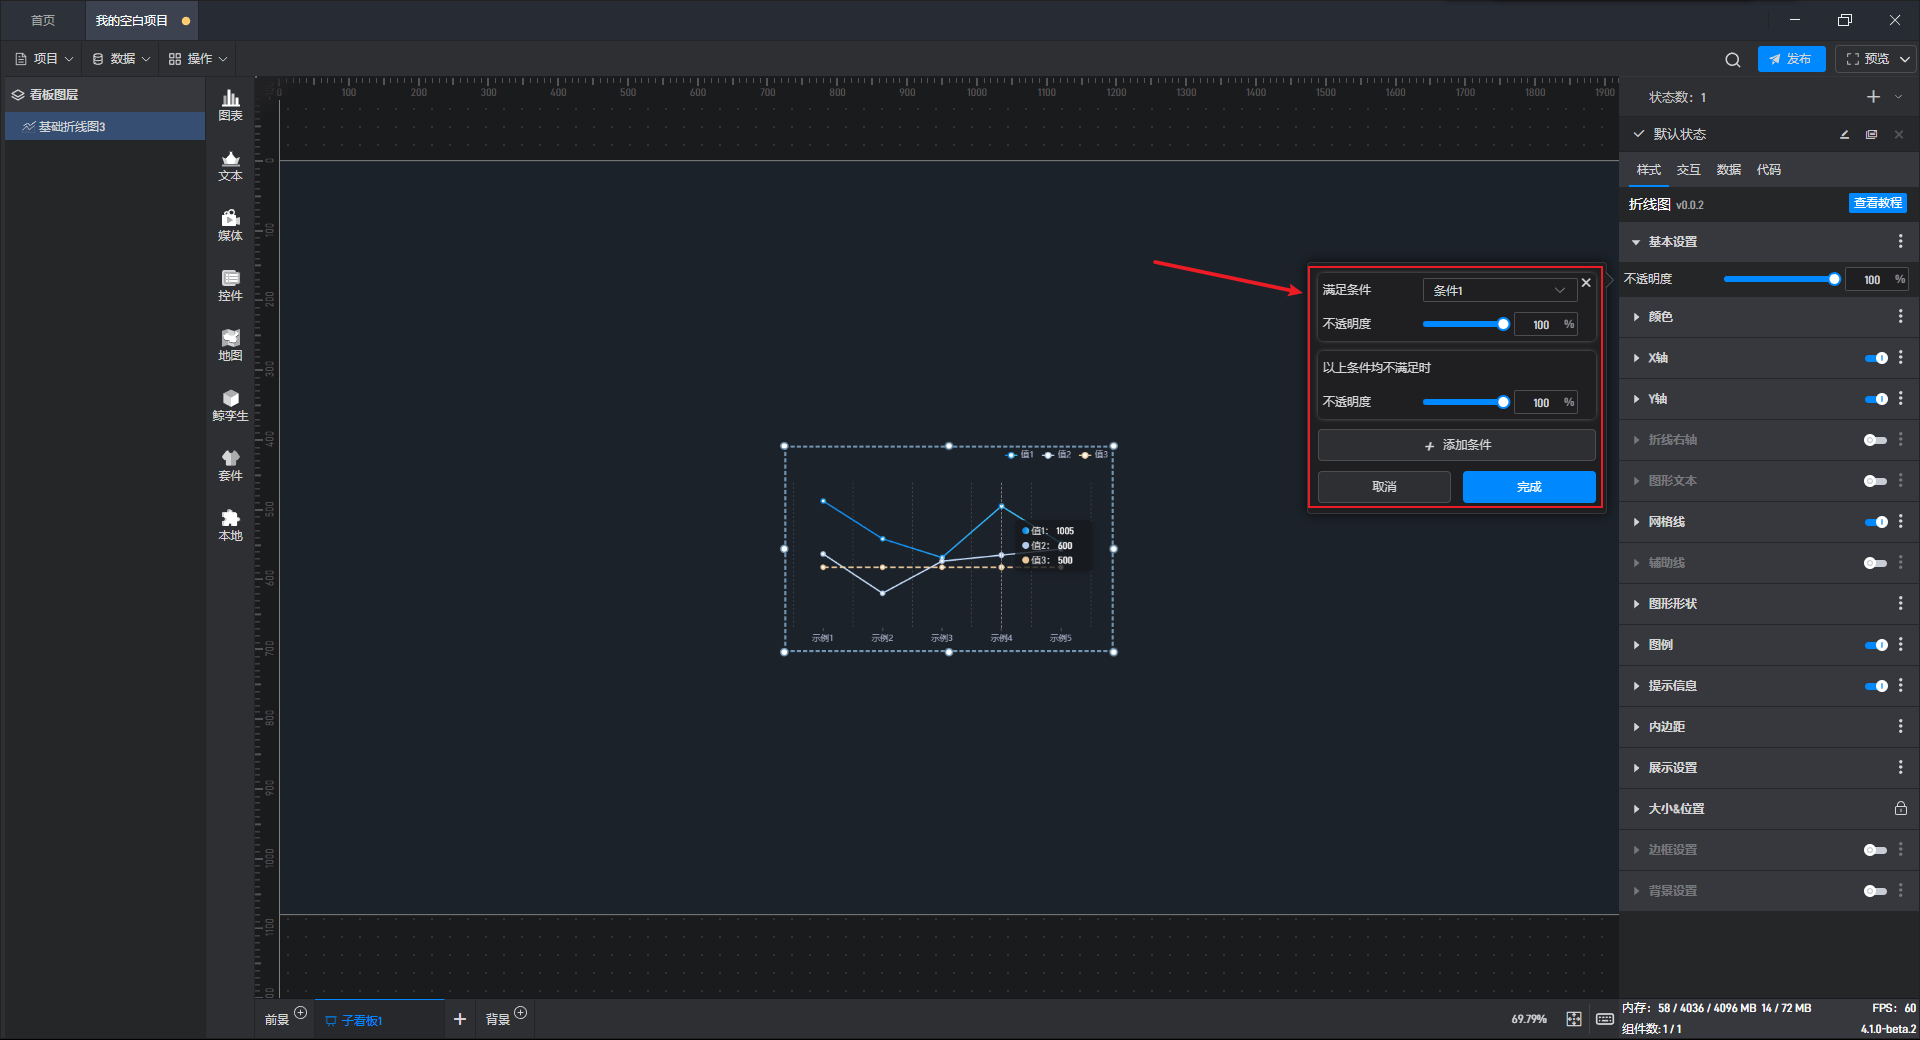The image size is (1920, 1040).
Task: Open the three-dot menu for 展示设置
Action: (1900, 768)
